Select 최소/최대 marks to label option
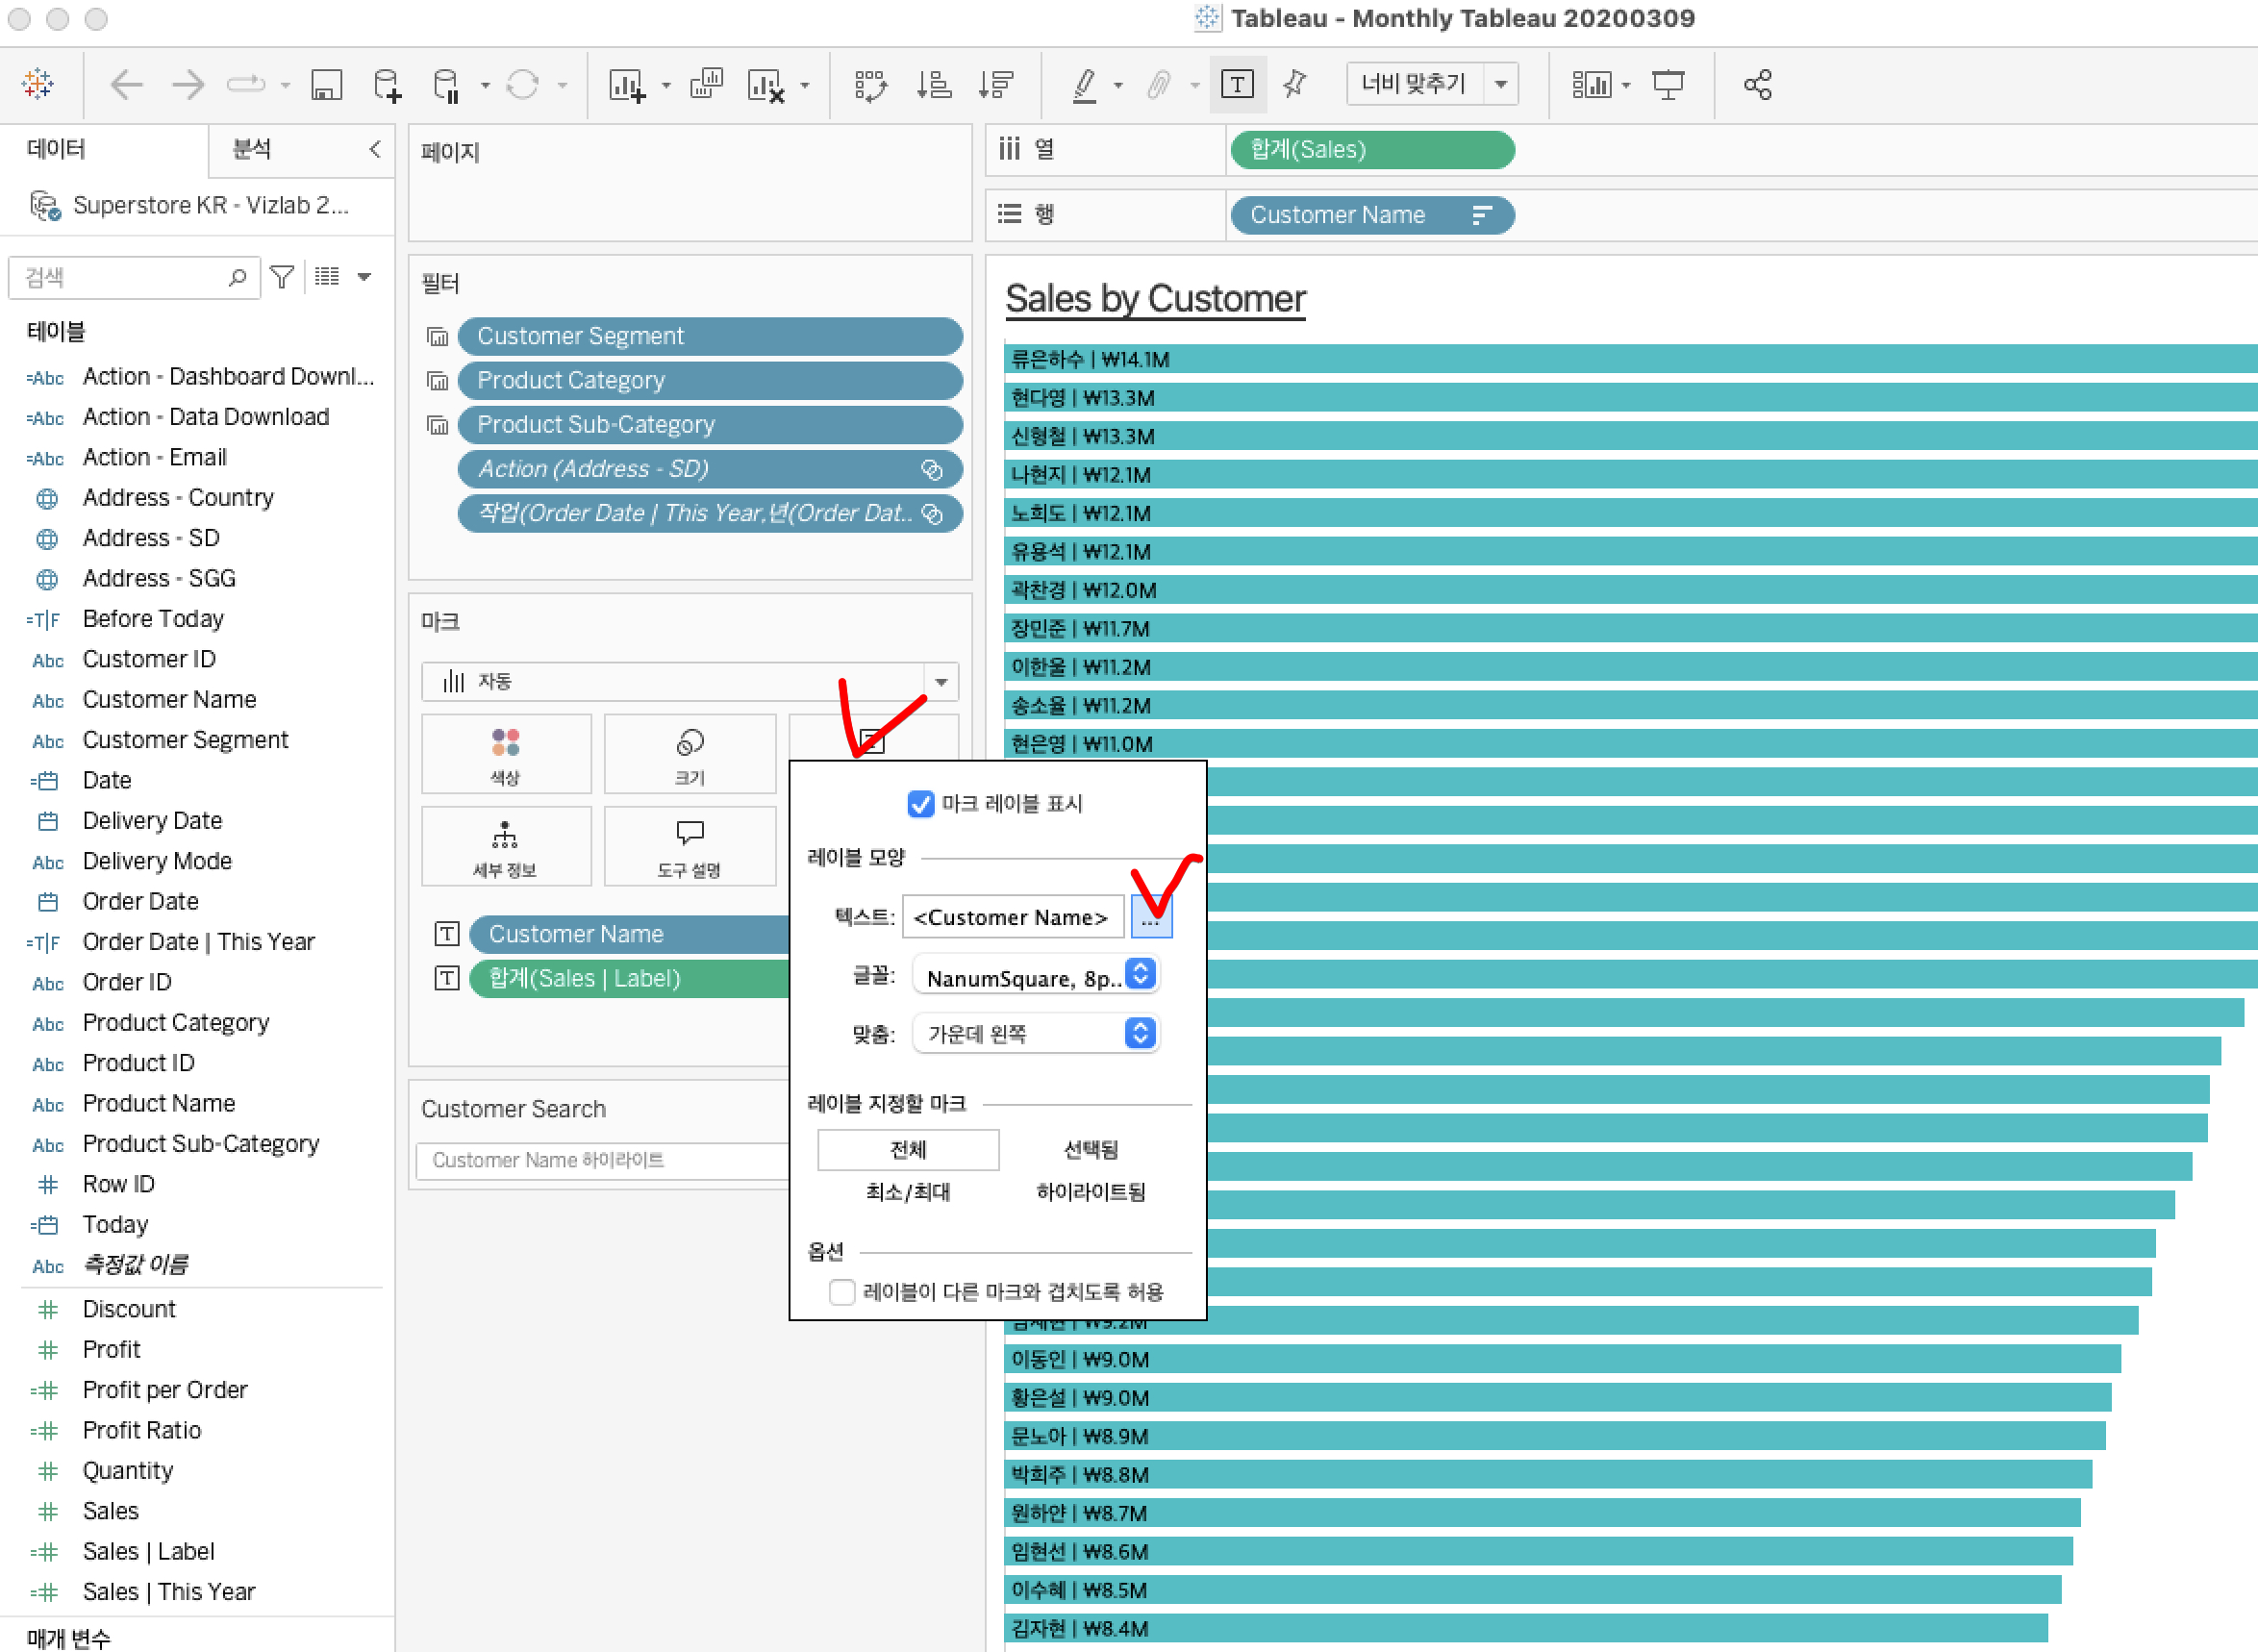The image size is (2258, 1652). (908, 1192)
